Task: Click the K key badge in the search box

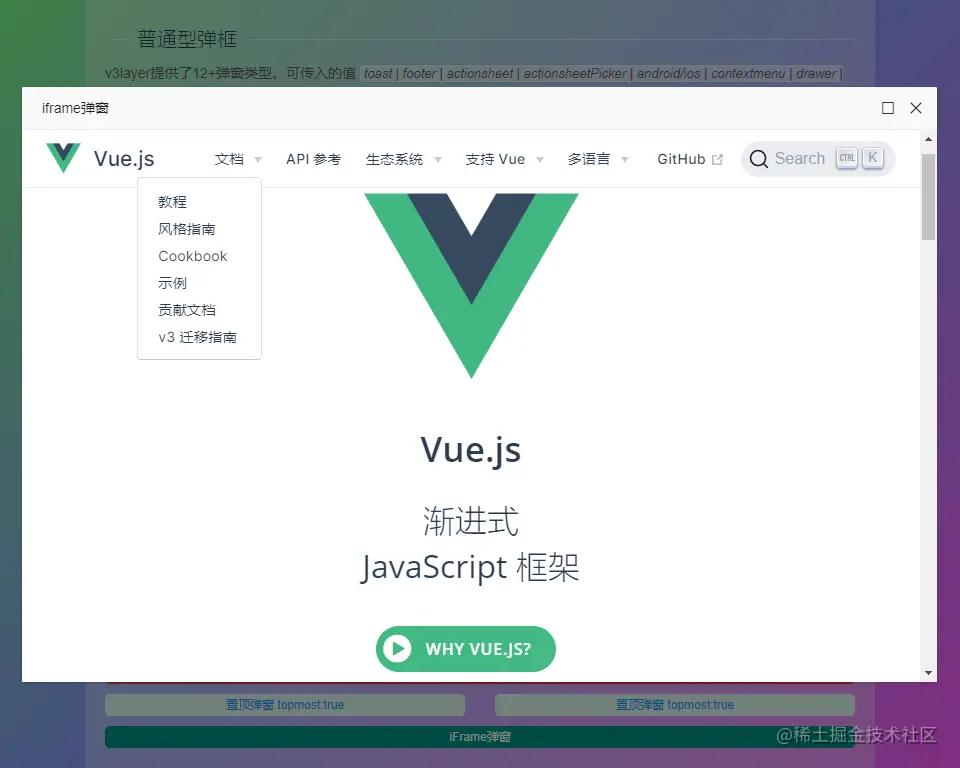Action: 872,157
